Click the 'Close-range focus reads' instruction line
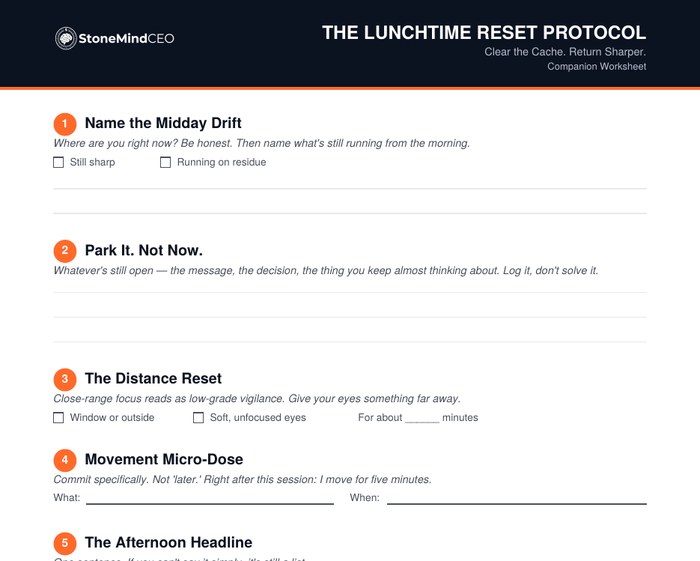This screenshot has width=700, height=561. (x=257, y=399)
